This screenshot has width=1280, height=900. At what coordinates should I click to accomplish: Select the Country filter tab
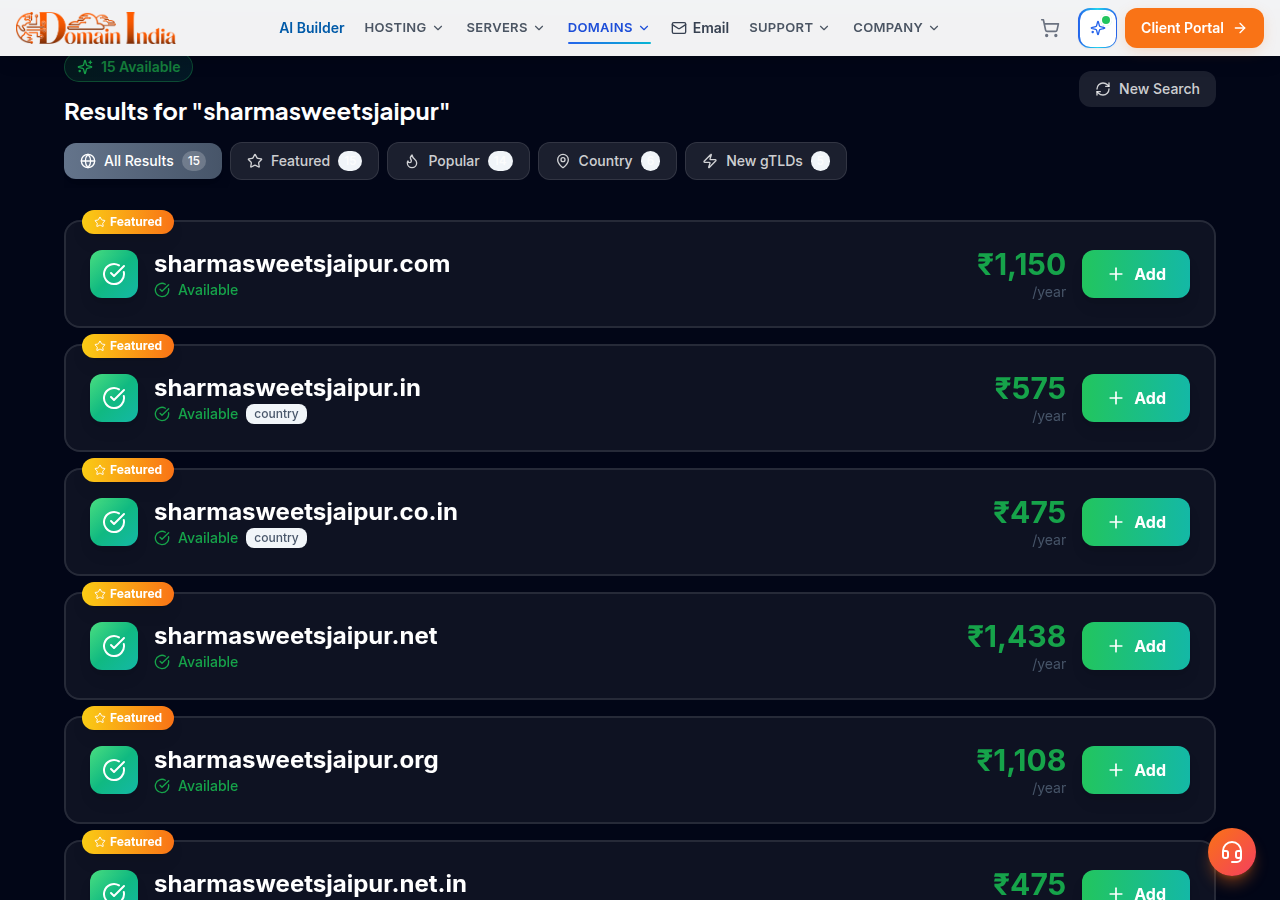607,161
